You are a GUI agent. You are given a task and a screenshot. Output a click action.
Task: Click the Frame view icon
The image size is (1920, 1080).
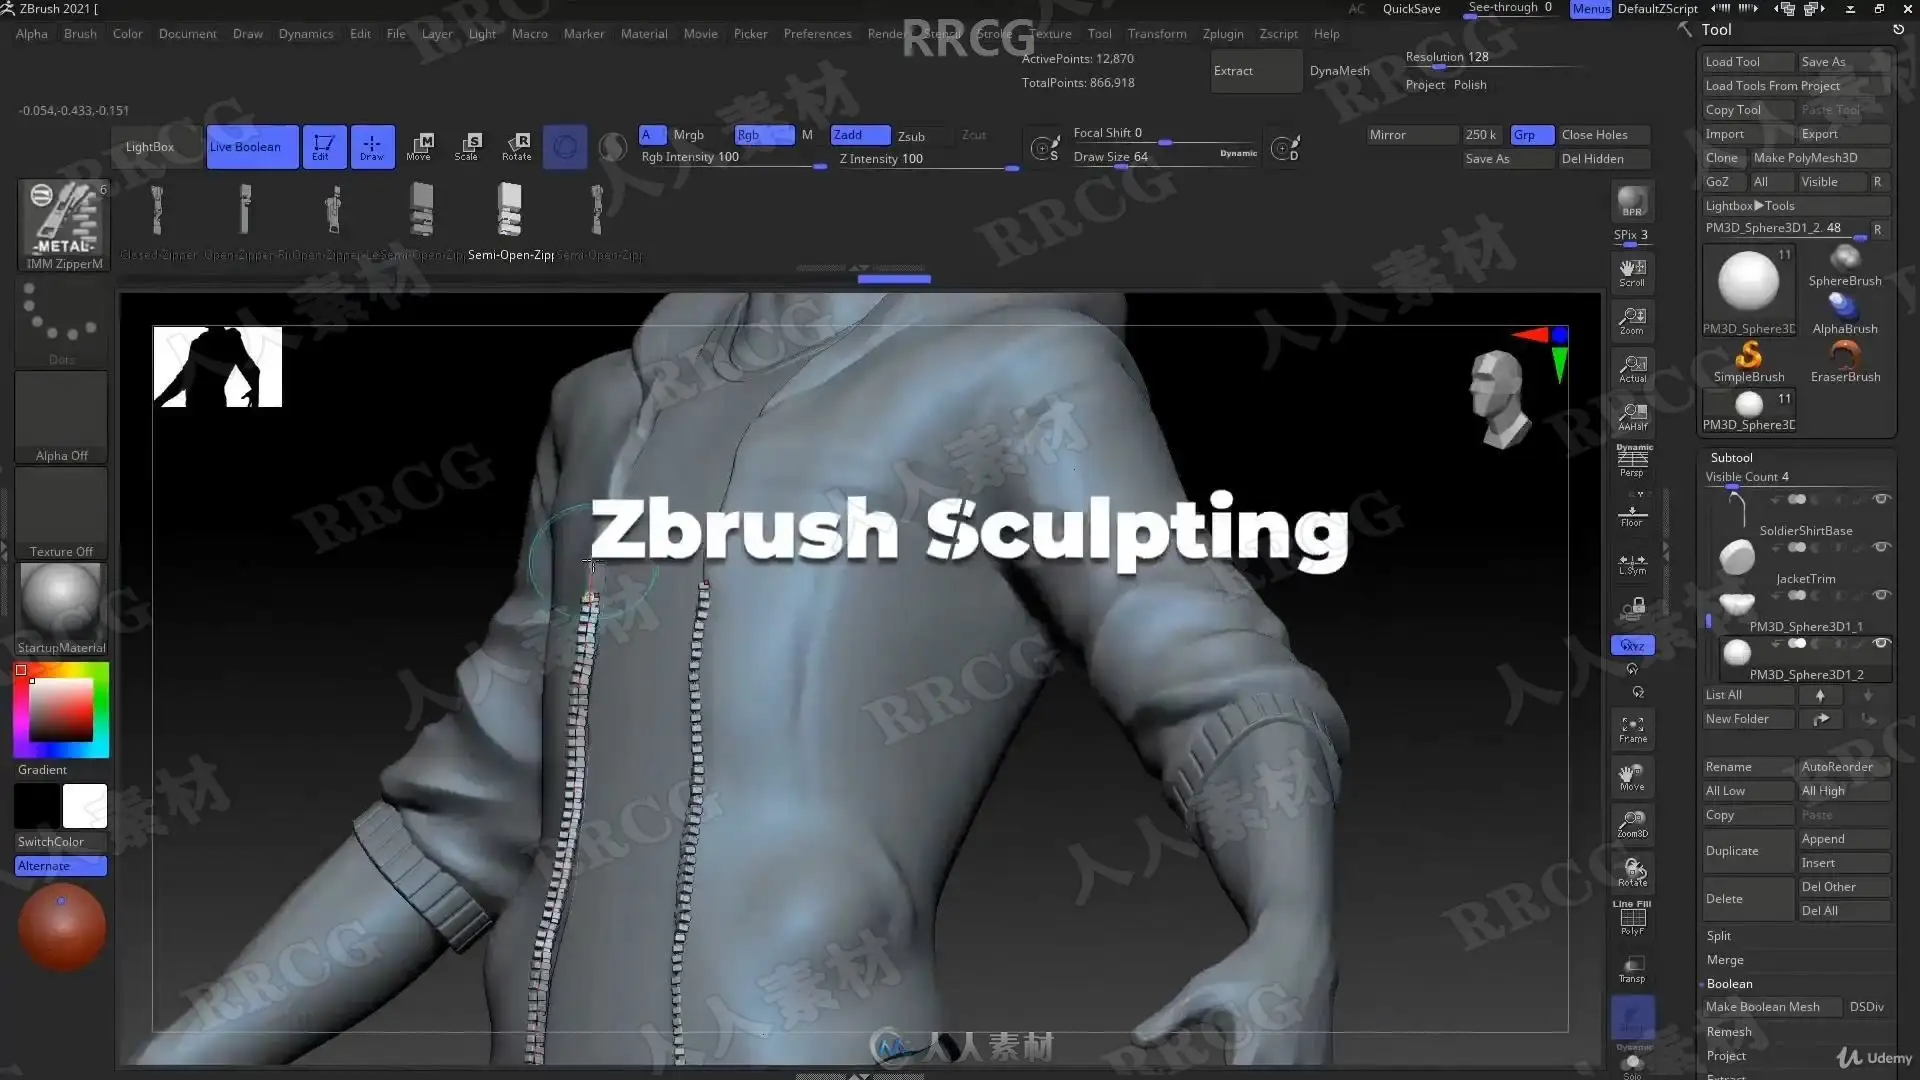(x=1632, y=729)
